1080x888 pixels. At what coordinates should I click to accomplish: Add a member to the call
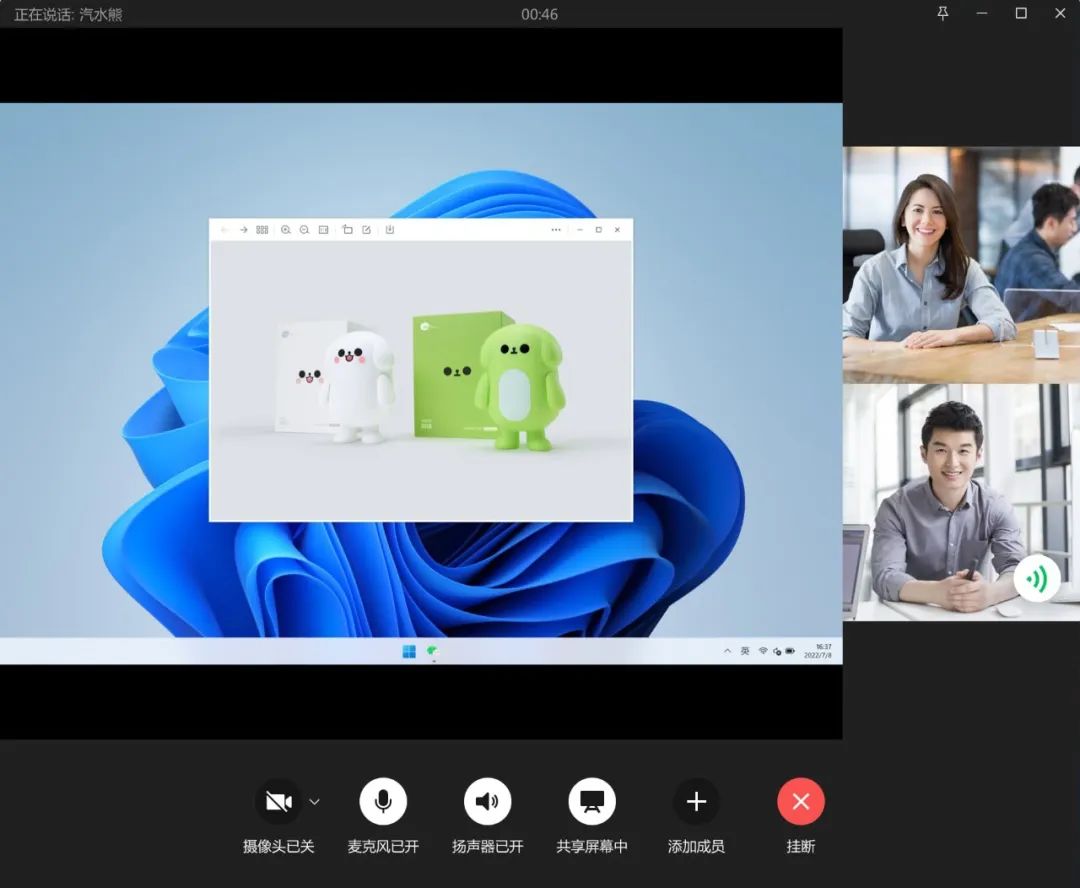tap(696, 801)
